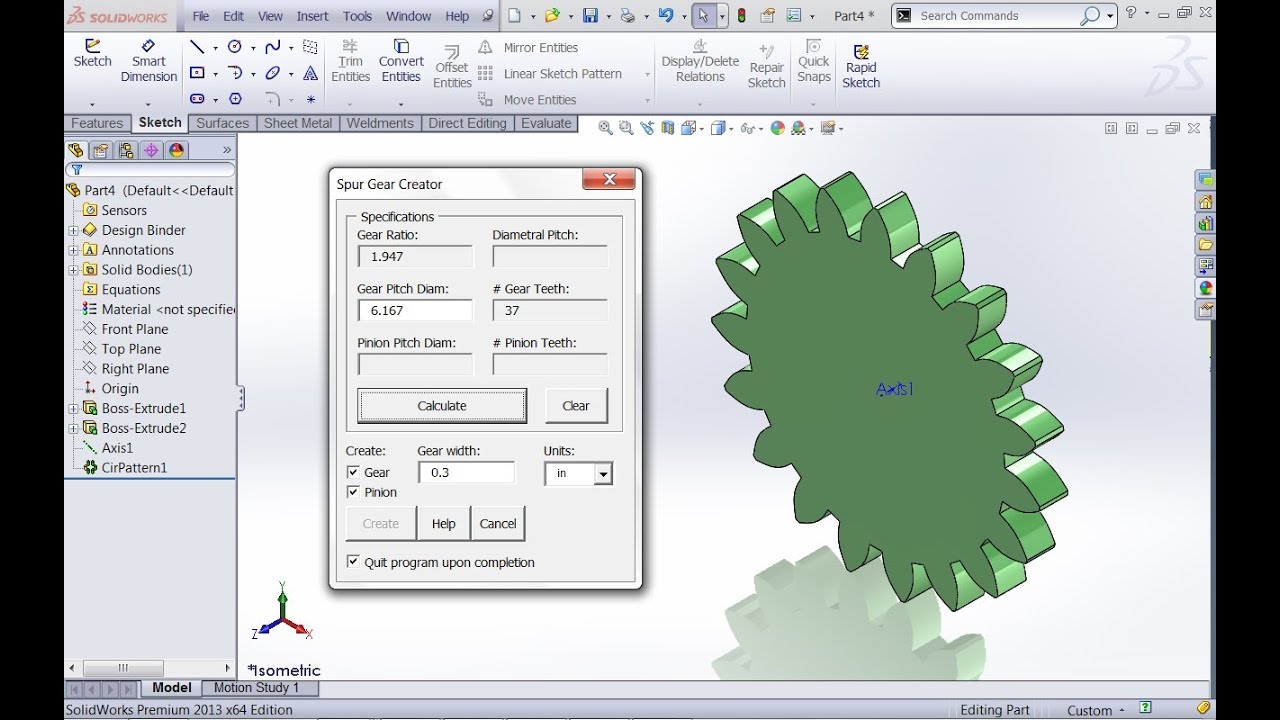Switch to the Evaluate tab
This screenshot has height=720, width=1280.
[546, 123]
